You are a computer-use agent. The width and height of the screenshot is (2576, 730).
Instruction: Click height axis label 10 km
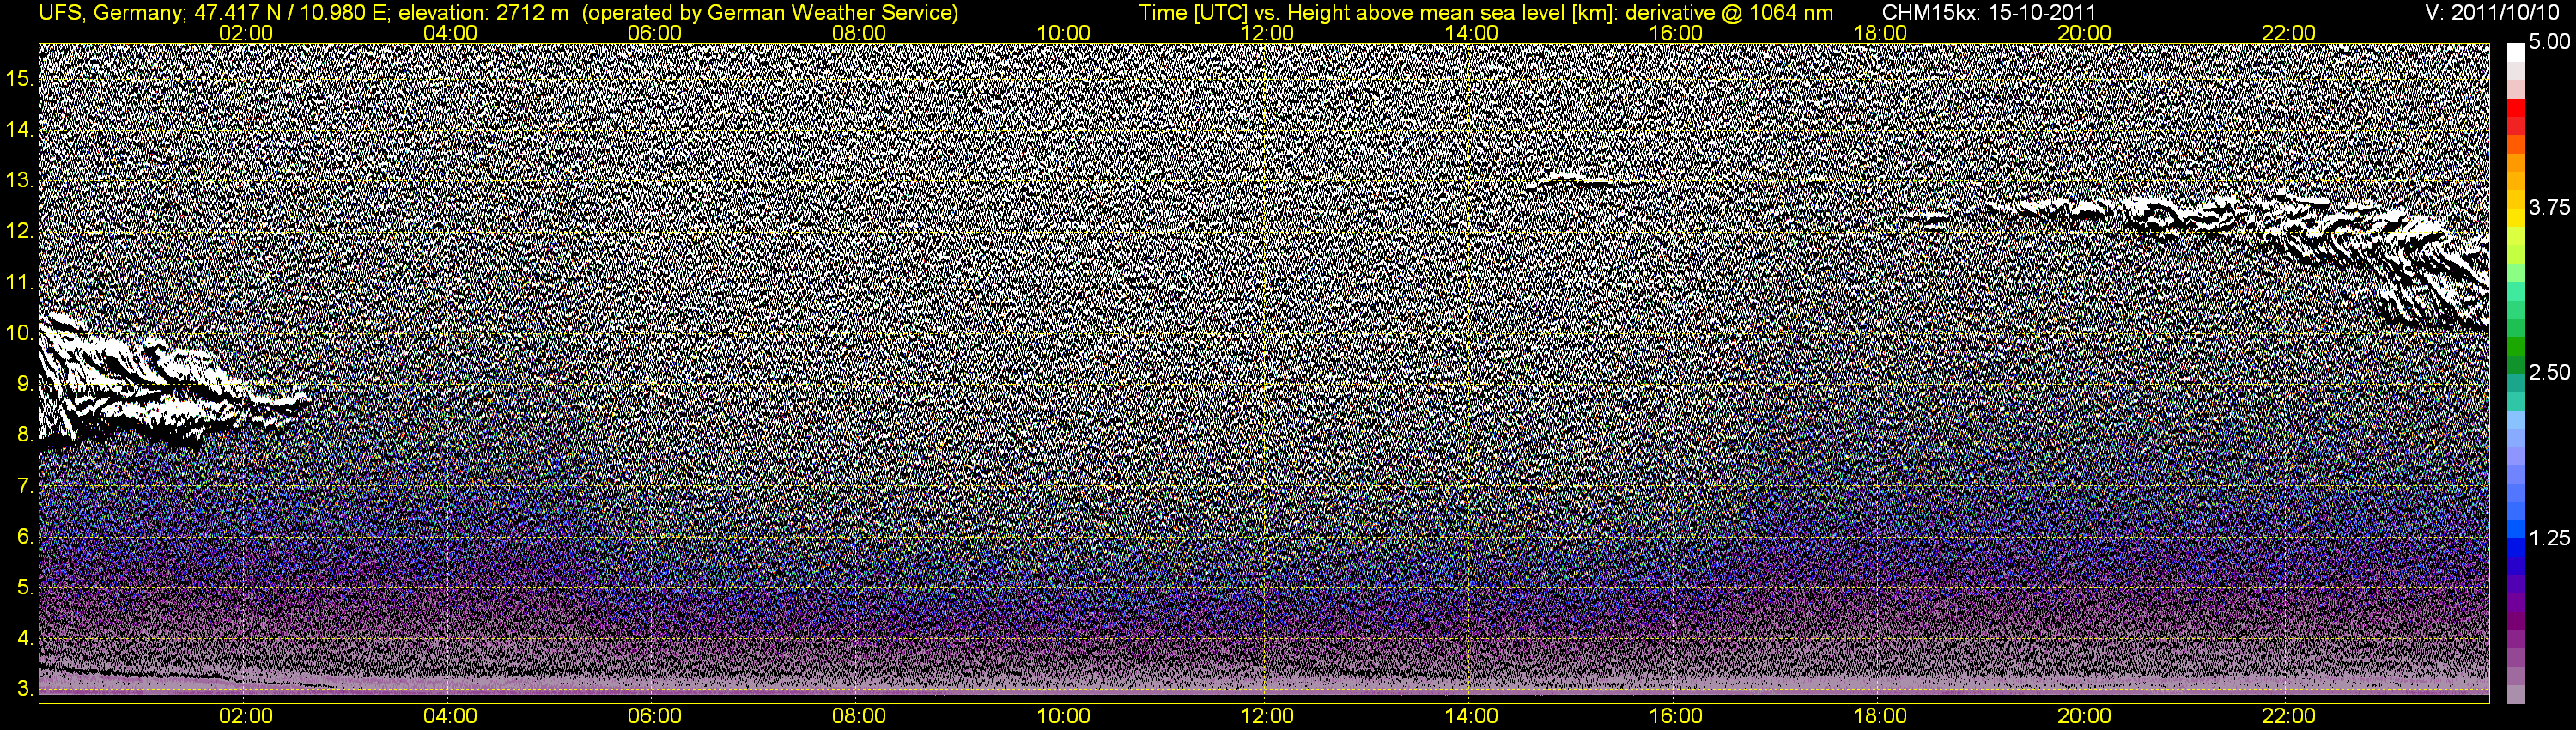coord(18,333)
